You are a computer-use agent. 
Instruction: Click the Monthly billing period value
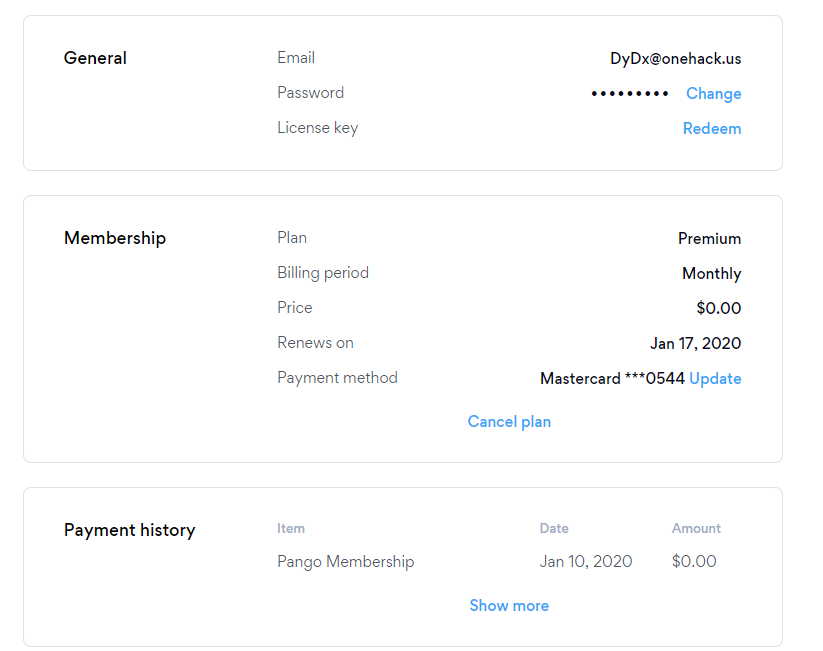711,273
